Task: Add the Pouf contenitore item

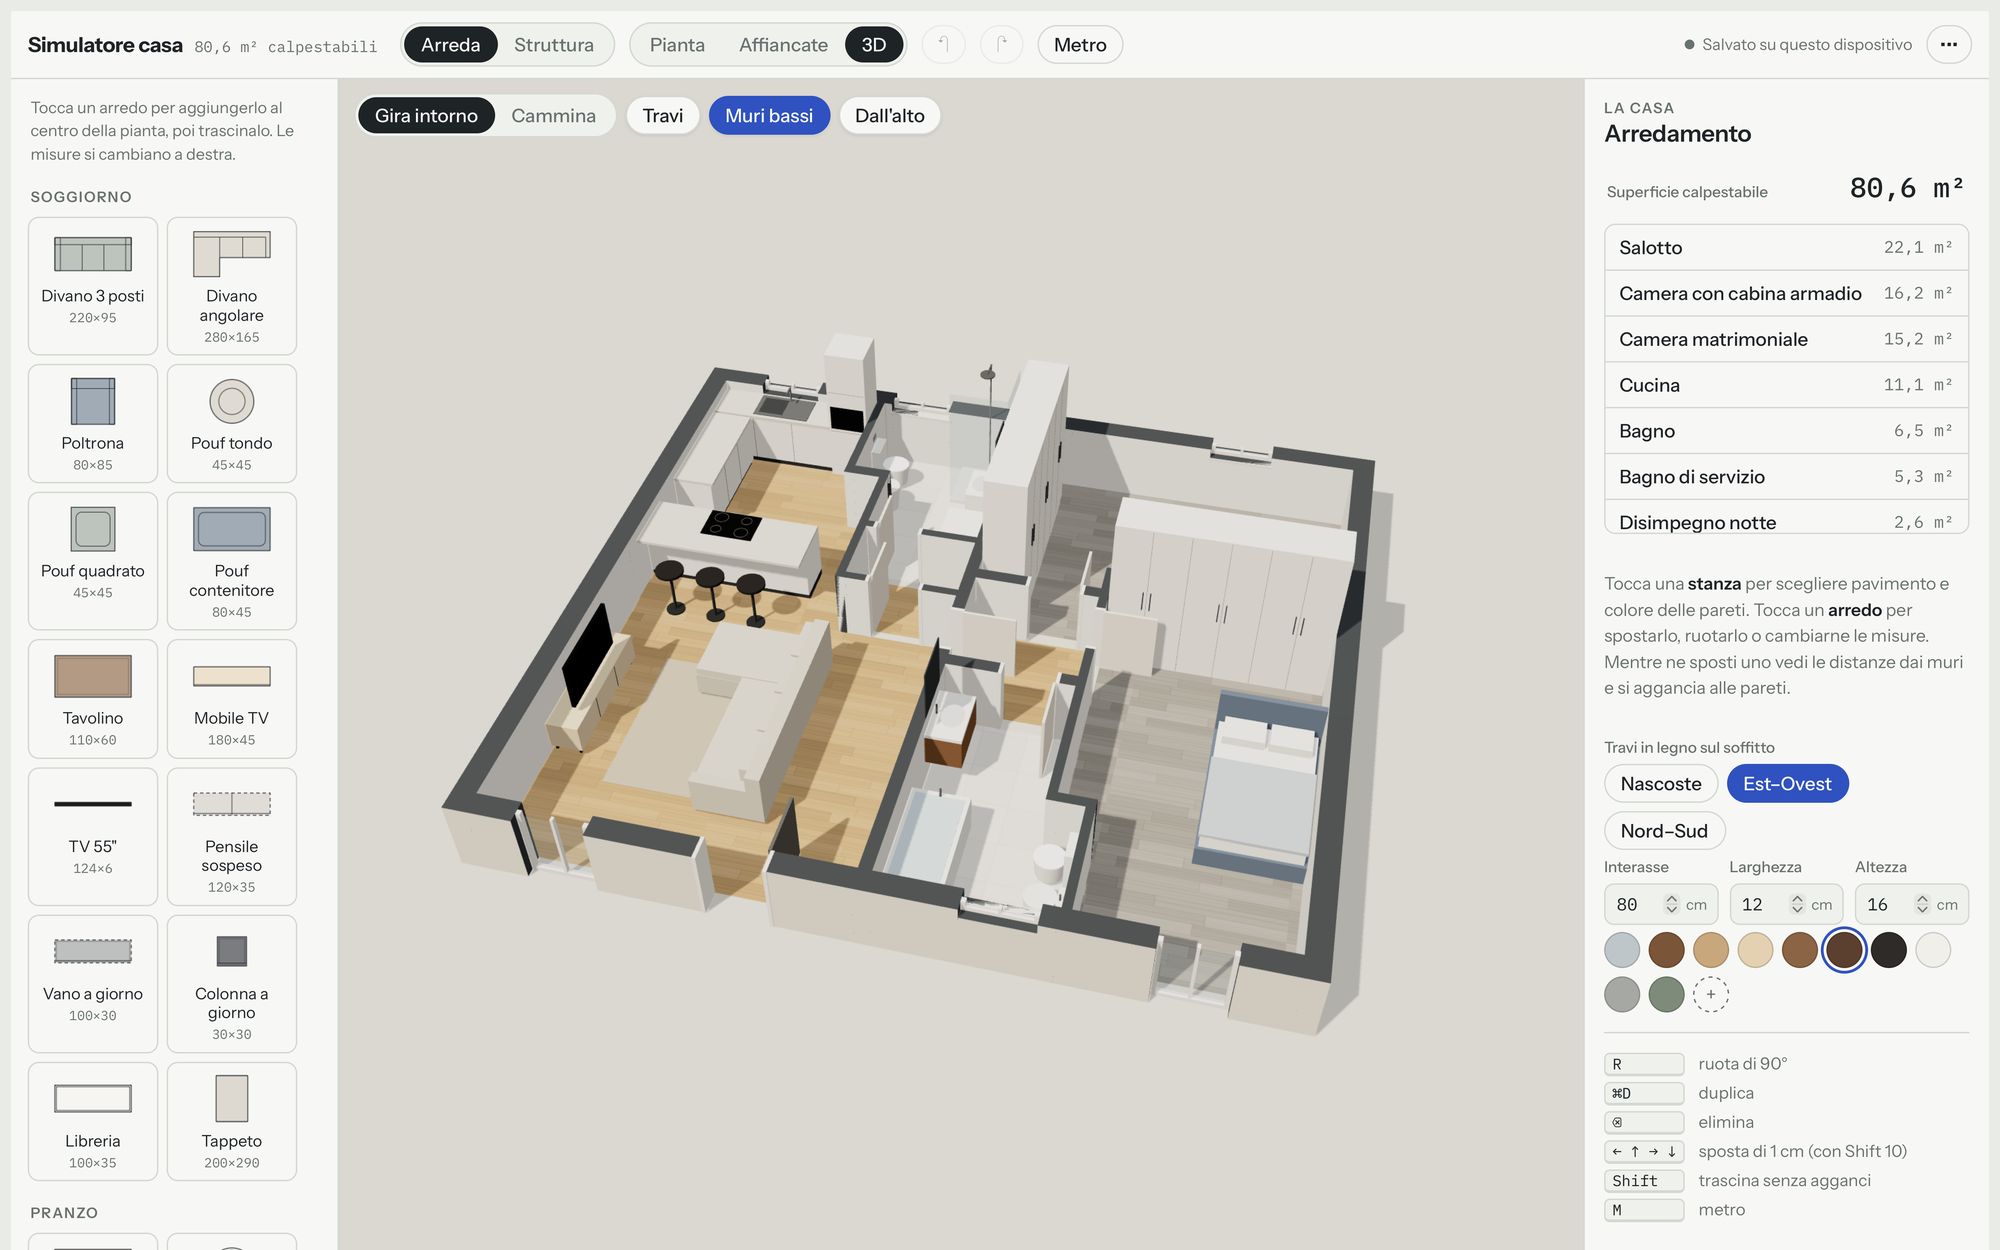Action: pyautogui.click(x=232, y=561)
